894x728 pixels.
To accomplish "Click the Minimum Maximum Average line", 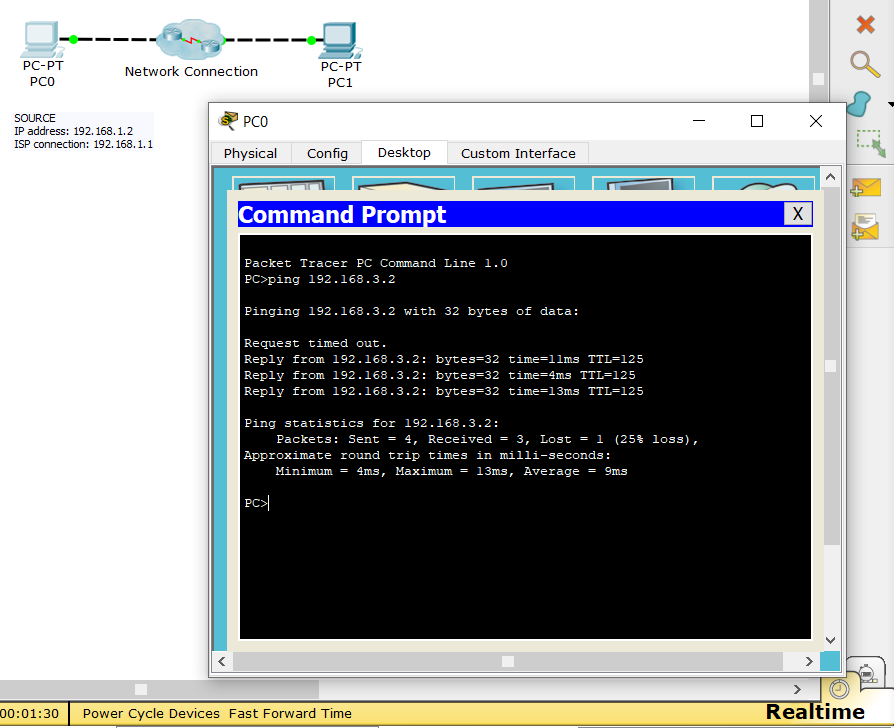I will (x=451, y=471).
